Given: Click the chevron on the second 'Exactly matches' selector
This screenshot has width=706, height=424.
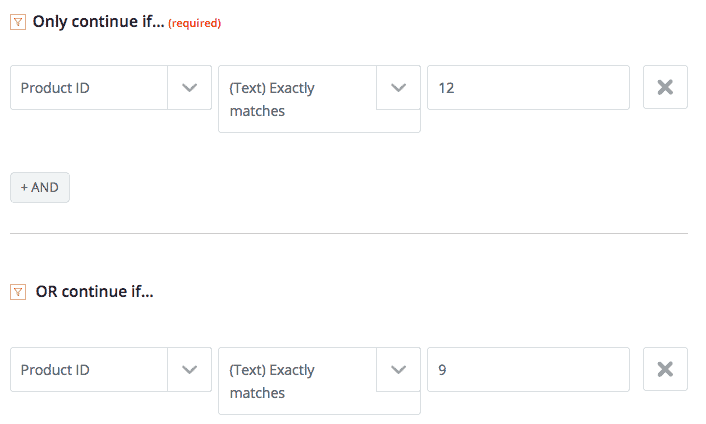Looking at the screenshot, I should pyautogui.click(x=398, y=370).
